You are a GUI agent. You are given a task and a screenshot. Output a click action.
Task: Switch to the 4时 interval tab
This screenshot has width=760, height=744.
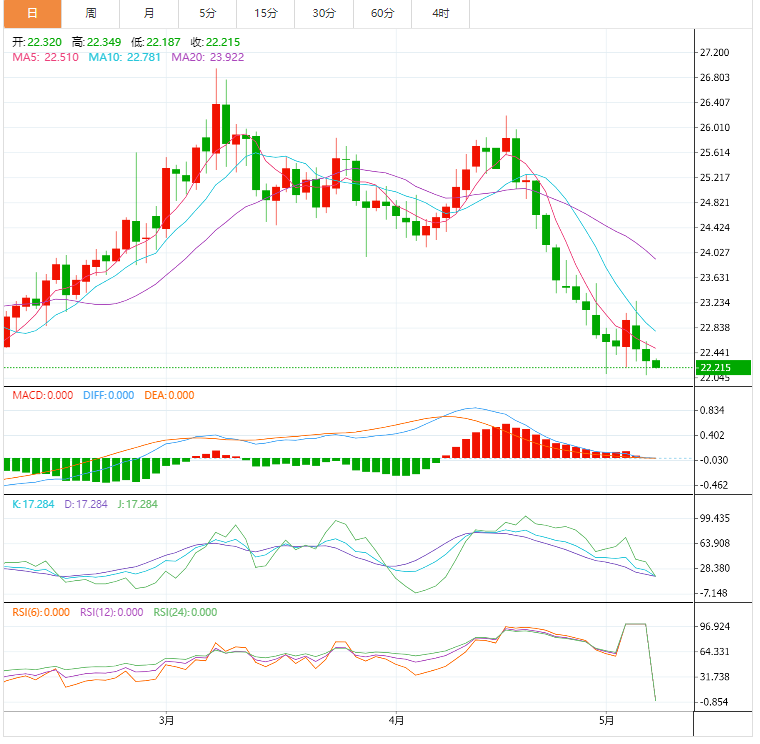441,13
